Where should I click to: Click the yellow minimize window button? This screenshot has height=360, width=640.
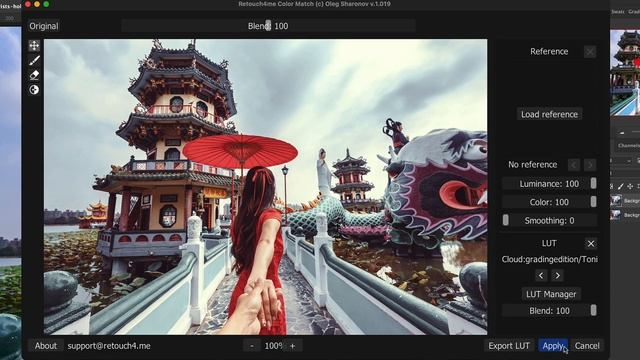(37, 4)
